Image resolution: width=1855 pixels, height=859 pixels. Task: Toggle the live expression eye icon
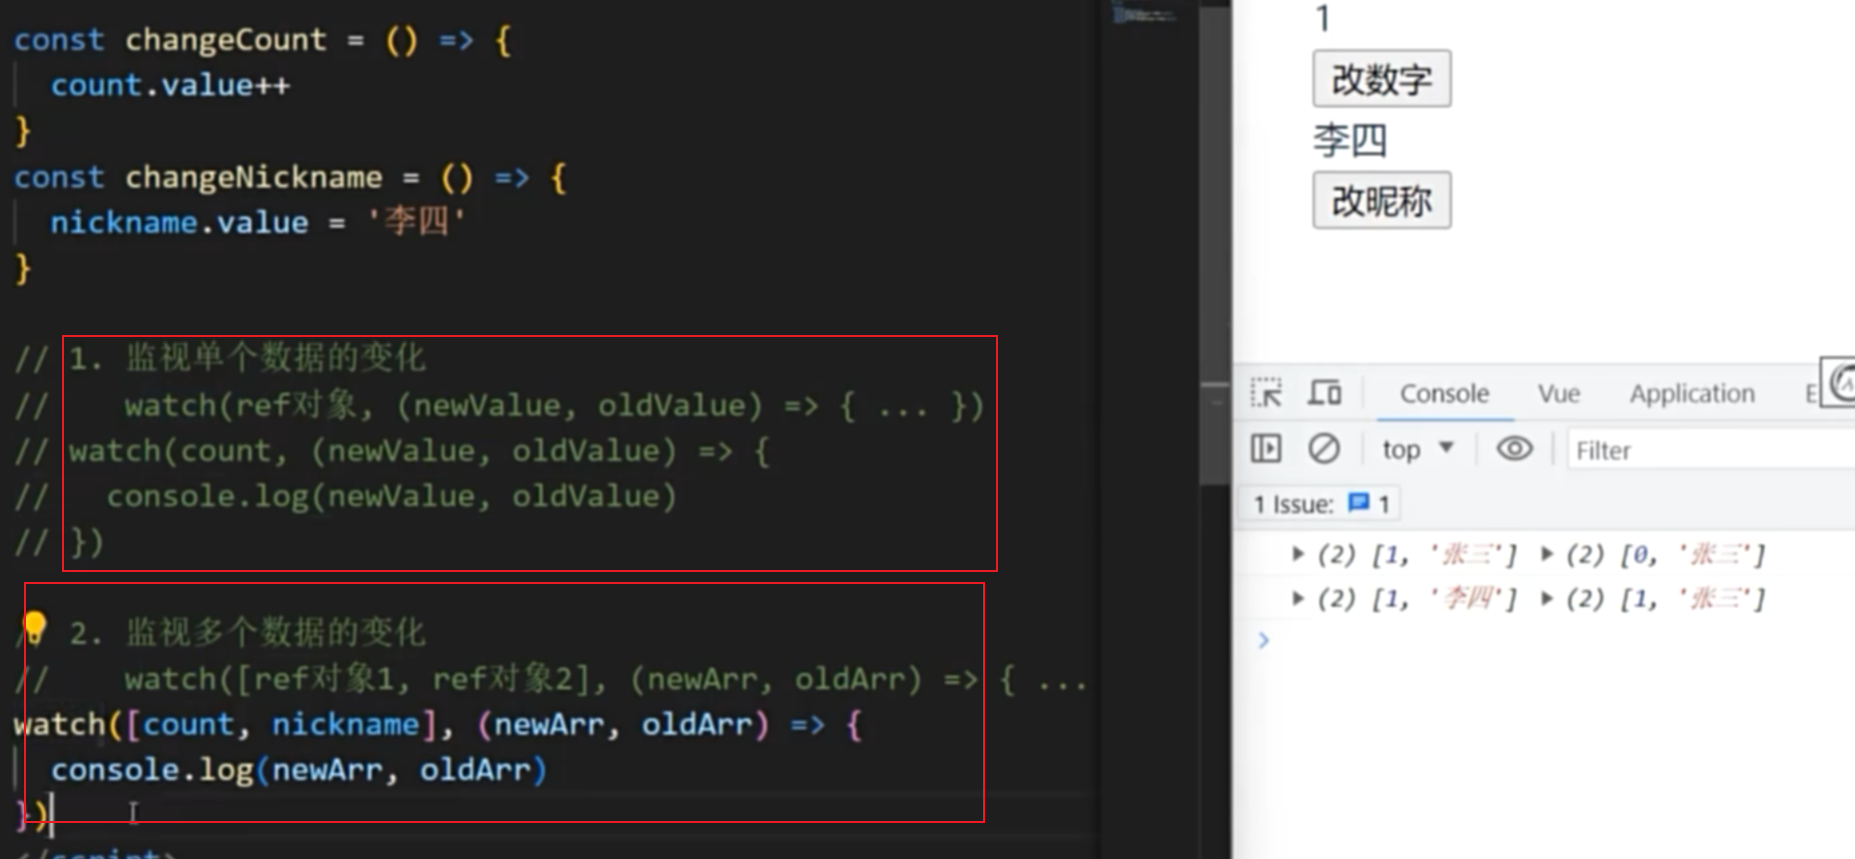tap(1514, 449)
